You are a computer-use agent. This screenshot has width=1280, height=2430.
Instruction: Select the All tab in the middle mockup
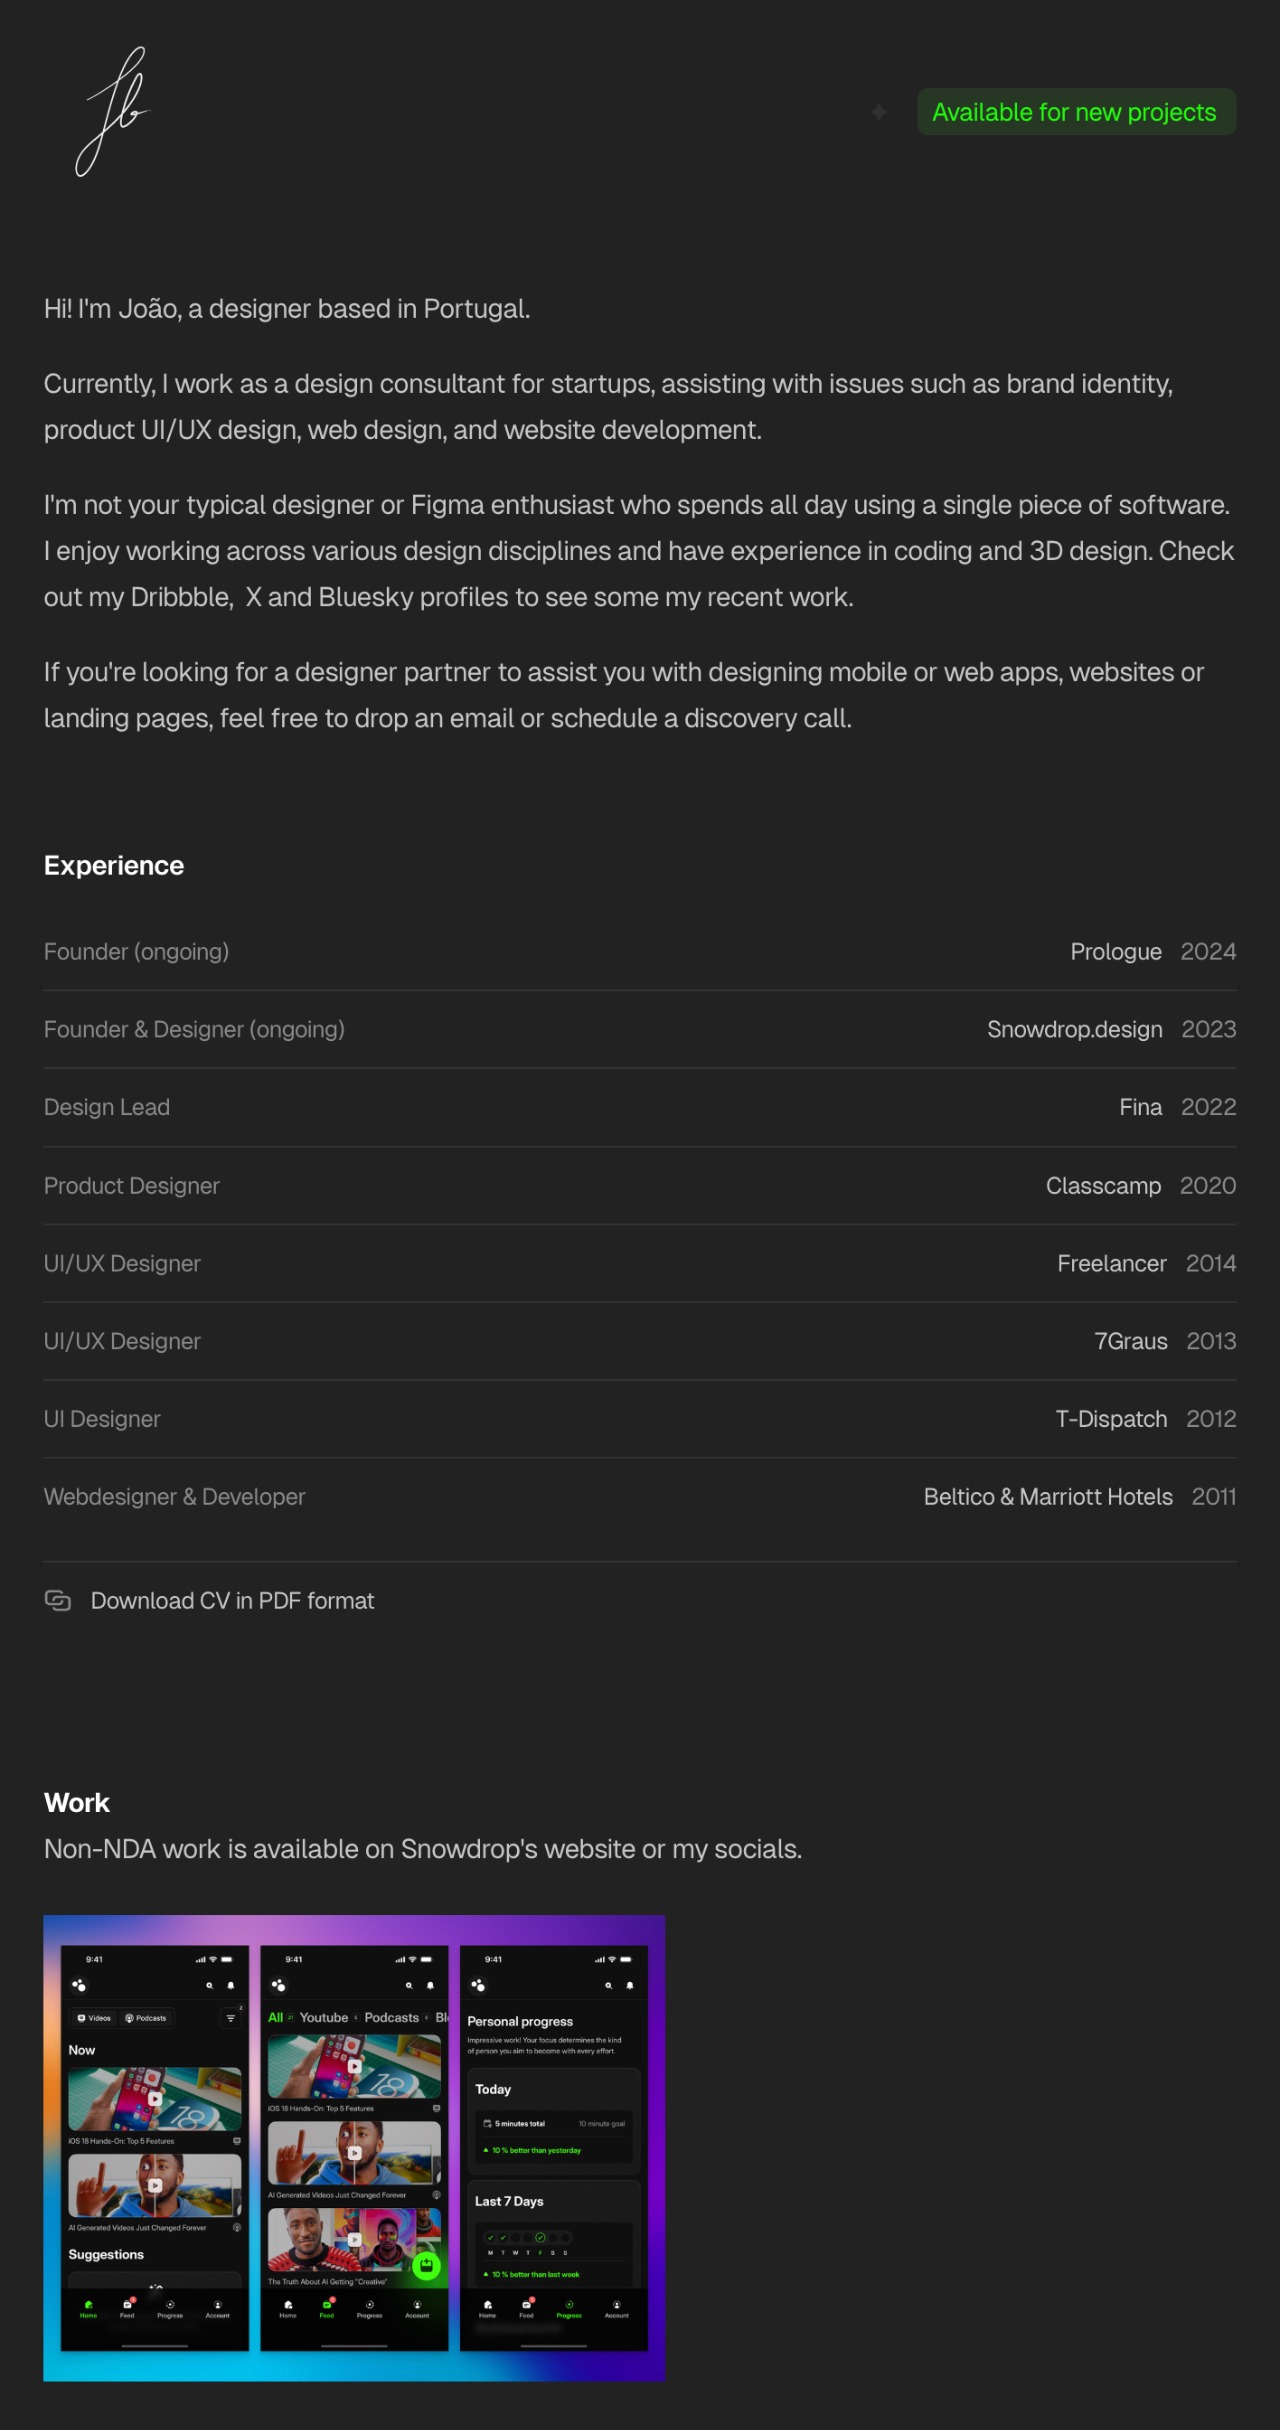(x=275, y=2017)
